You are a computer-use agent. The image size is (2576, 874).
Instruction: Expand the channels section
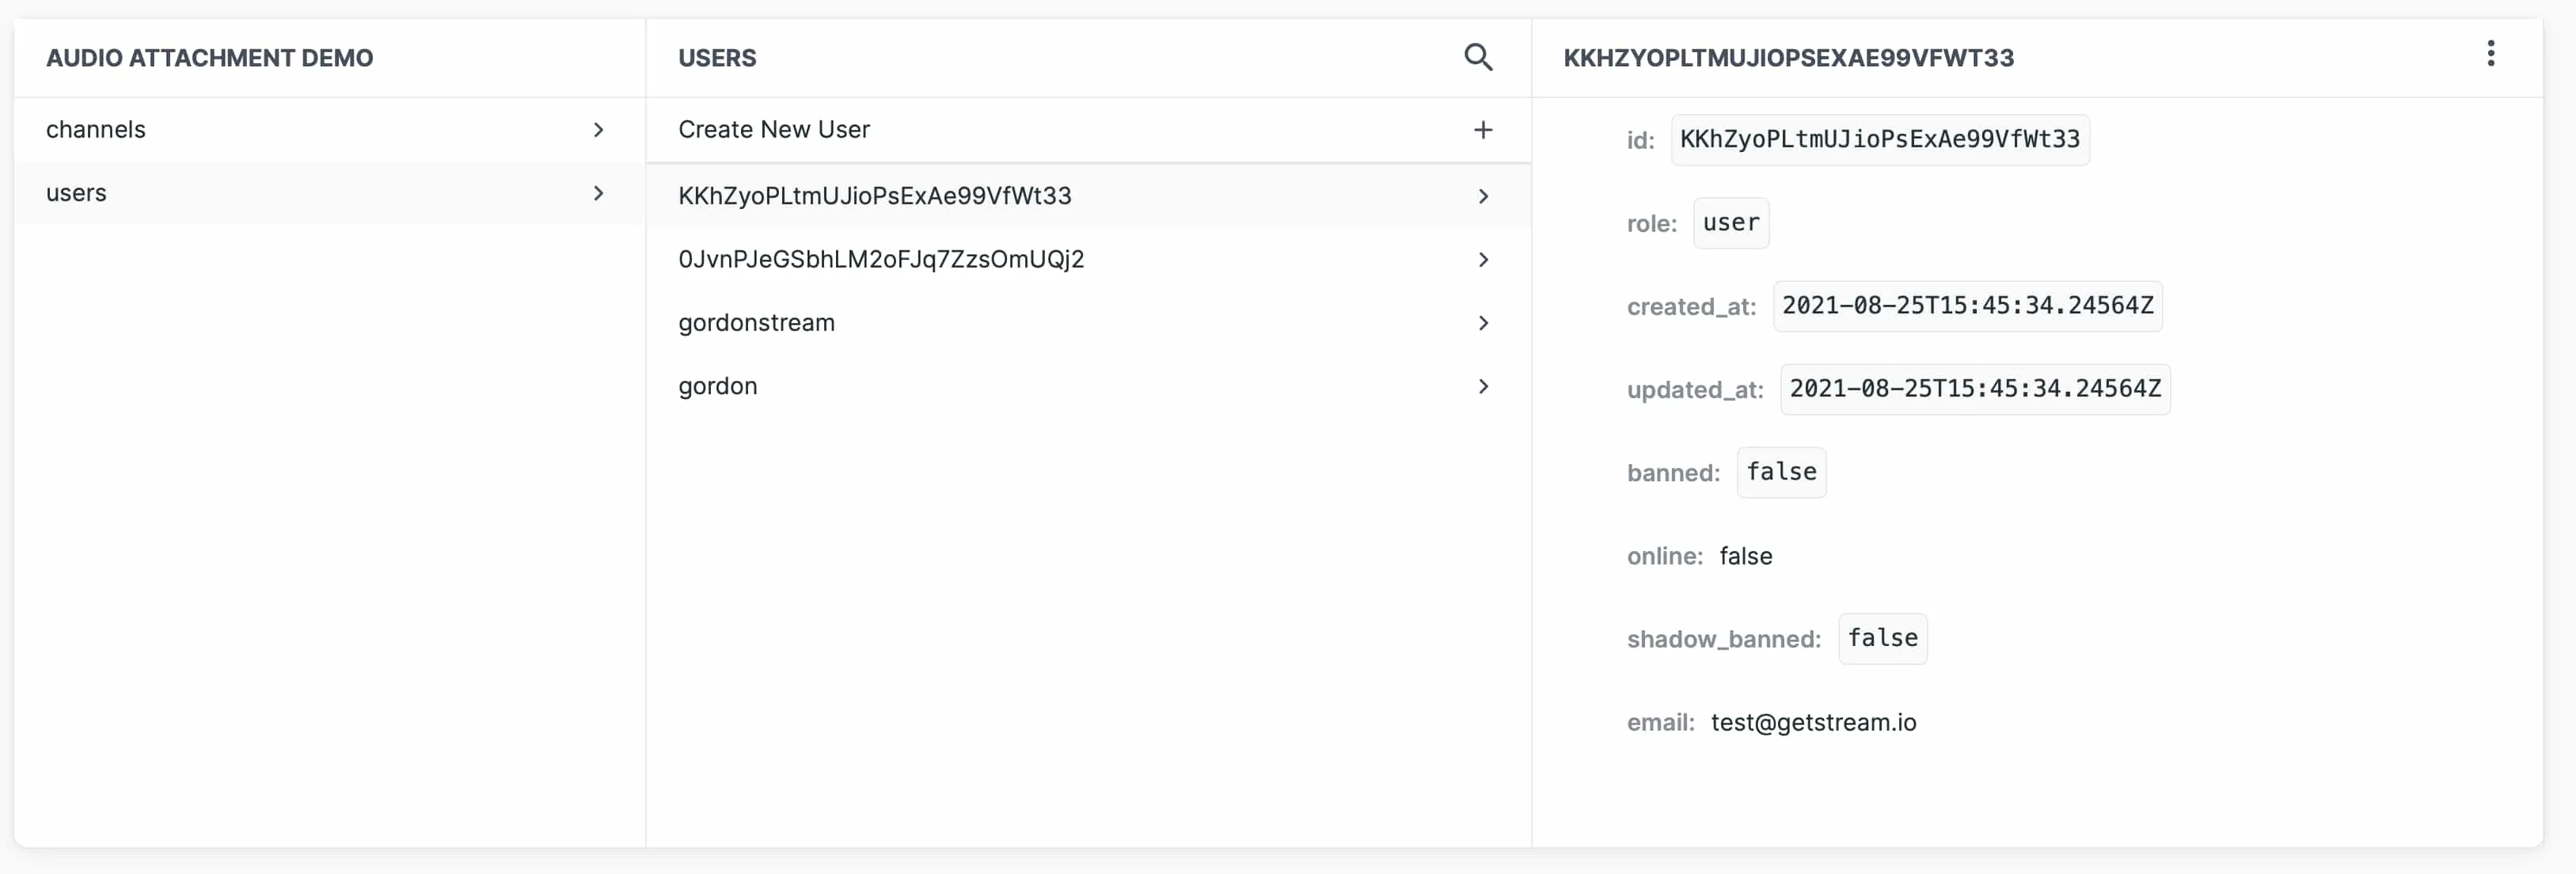(324, 128)
